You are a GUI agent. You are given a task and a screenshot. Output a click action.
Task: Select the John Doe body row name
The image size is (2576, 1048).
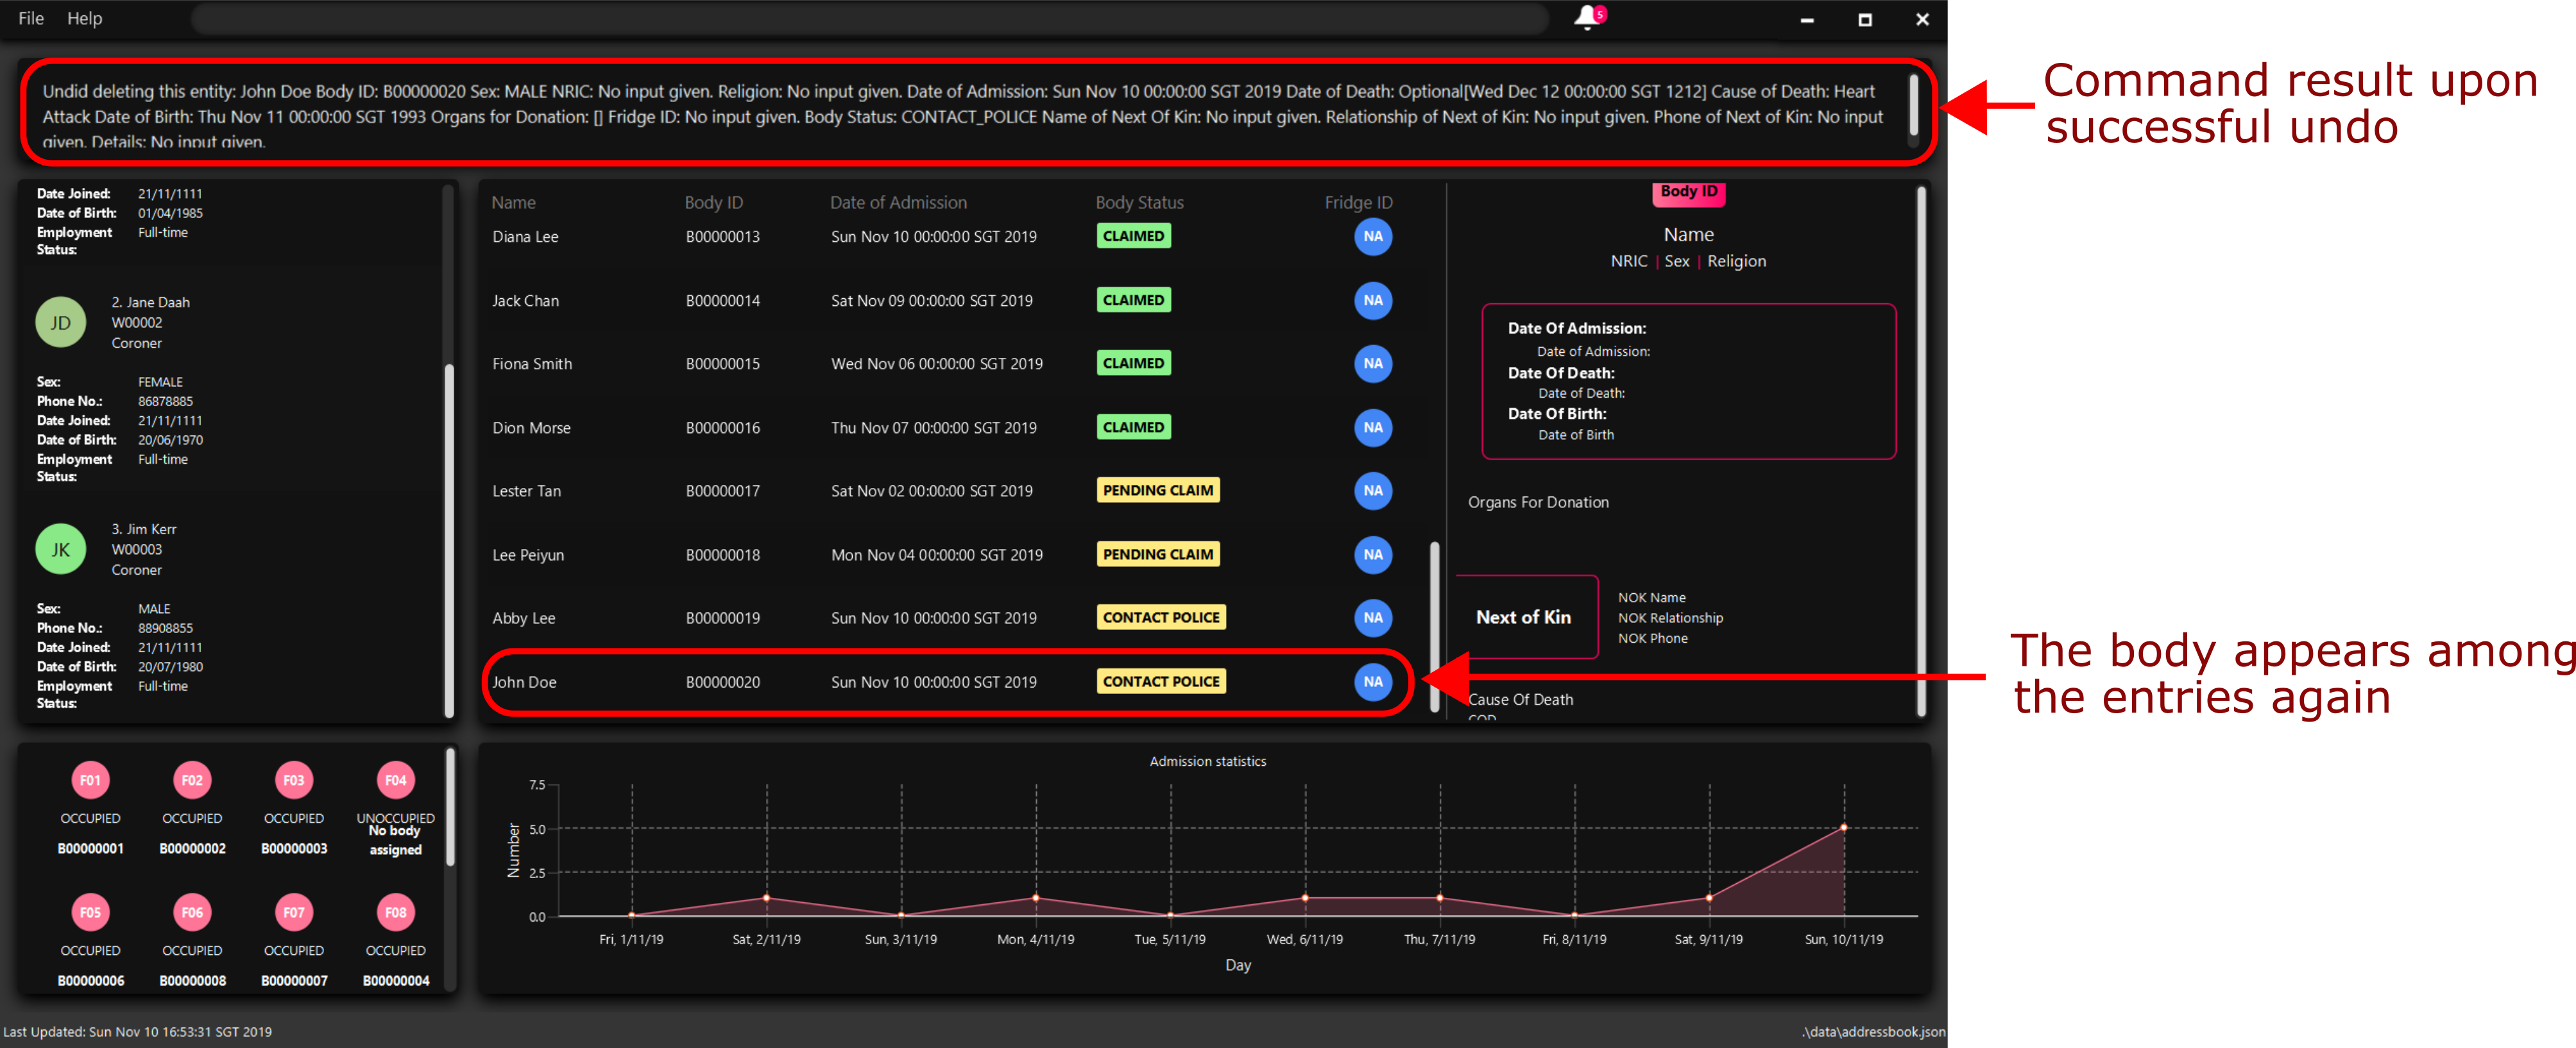[x=524, y=682]
